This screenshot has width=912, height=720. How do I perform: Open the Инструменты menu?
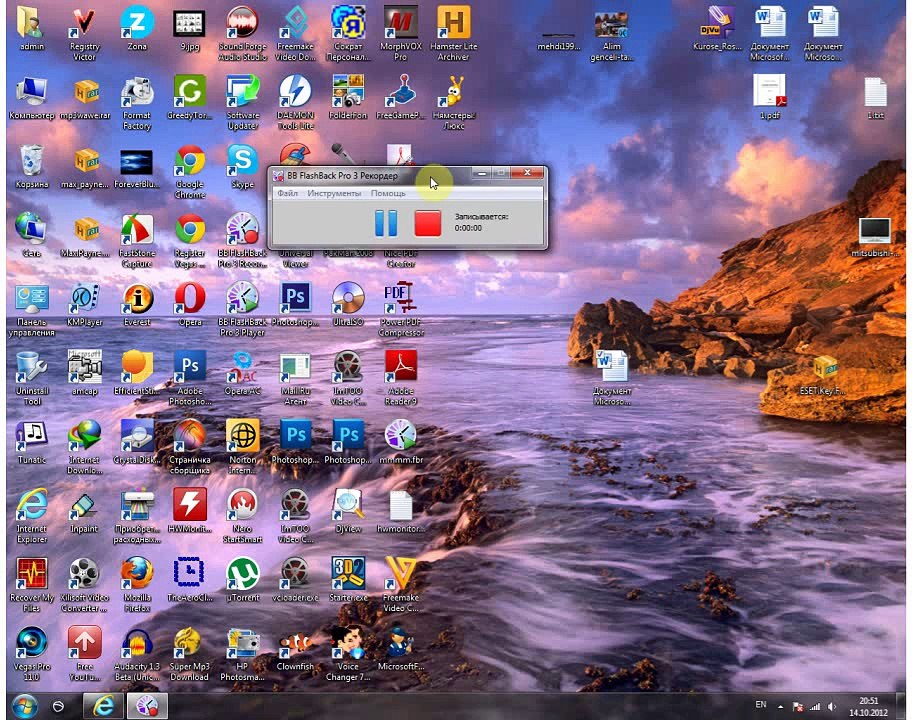(334, 193)
